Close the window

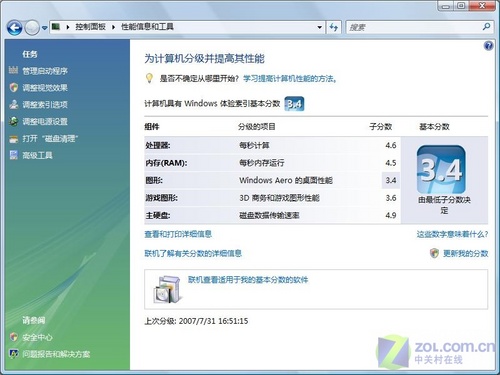pyautogui.click(x=482, y=6)
